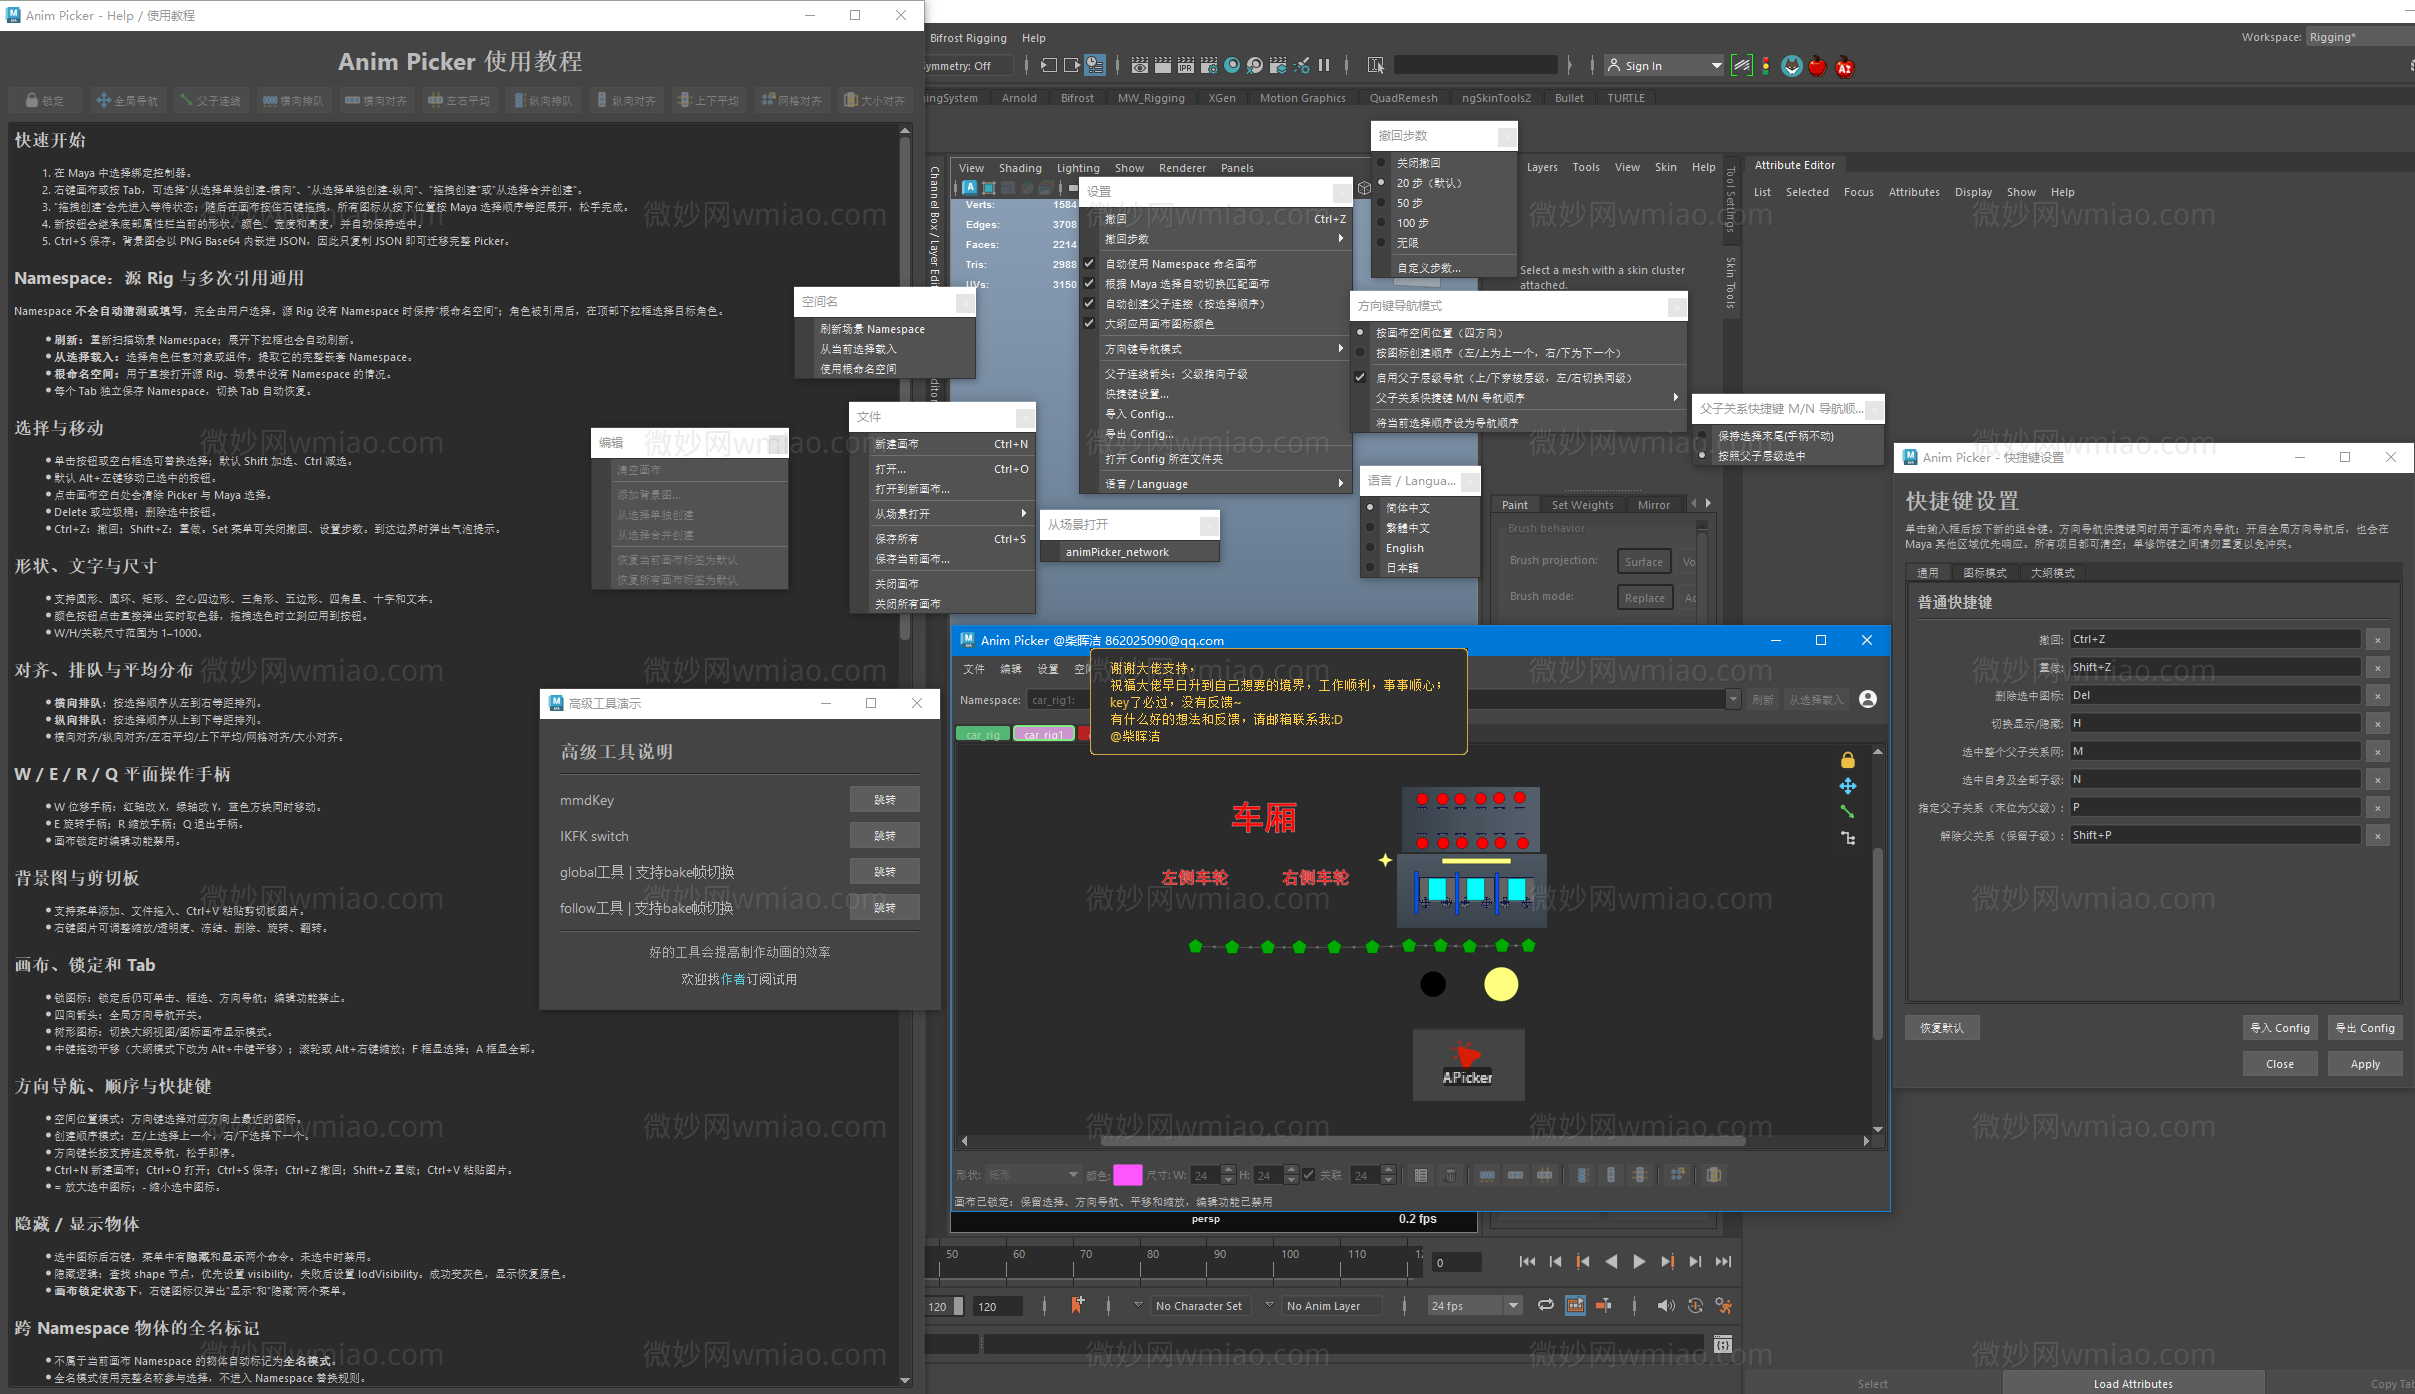Toggle the blue four-arrow global navigation icon
Viewport: 2415px width, 1394px height.
pos(1848,786)
